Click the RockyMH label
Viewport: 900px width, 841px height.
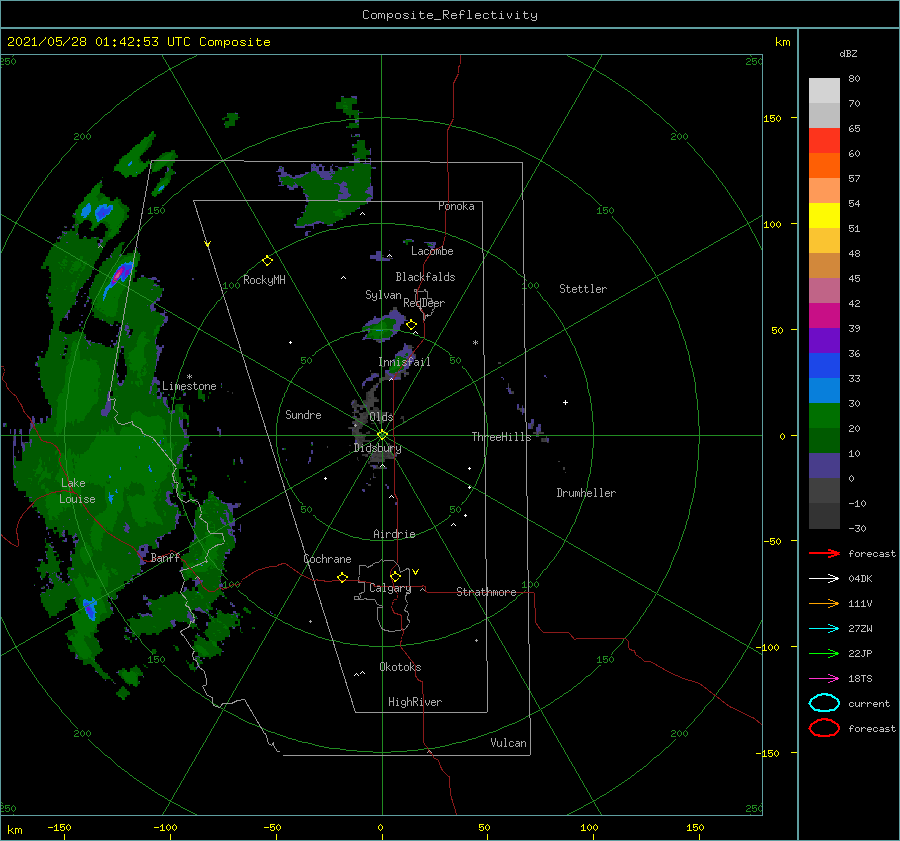tap(264, 280)
